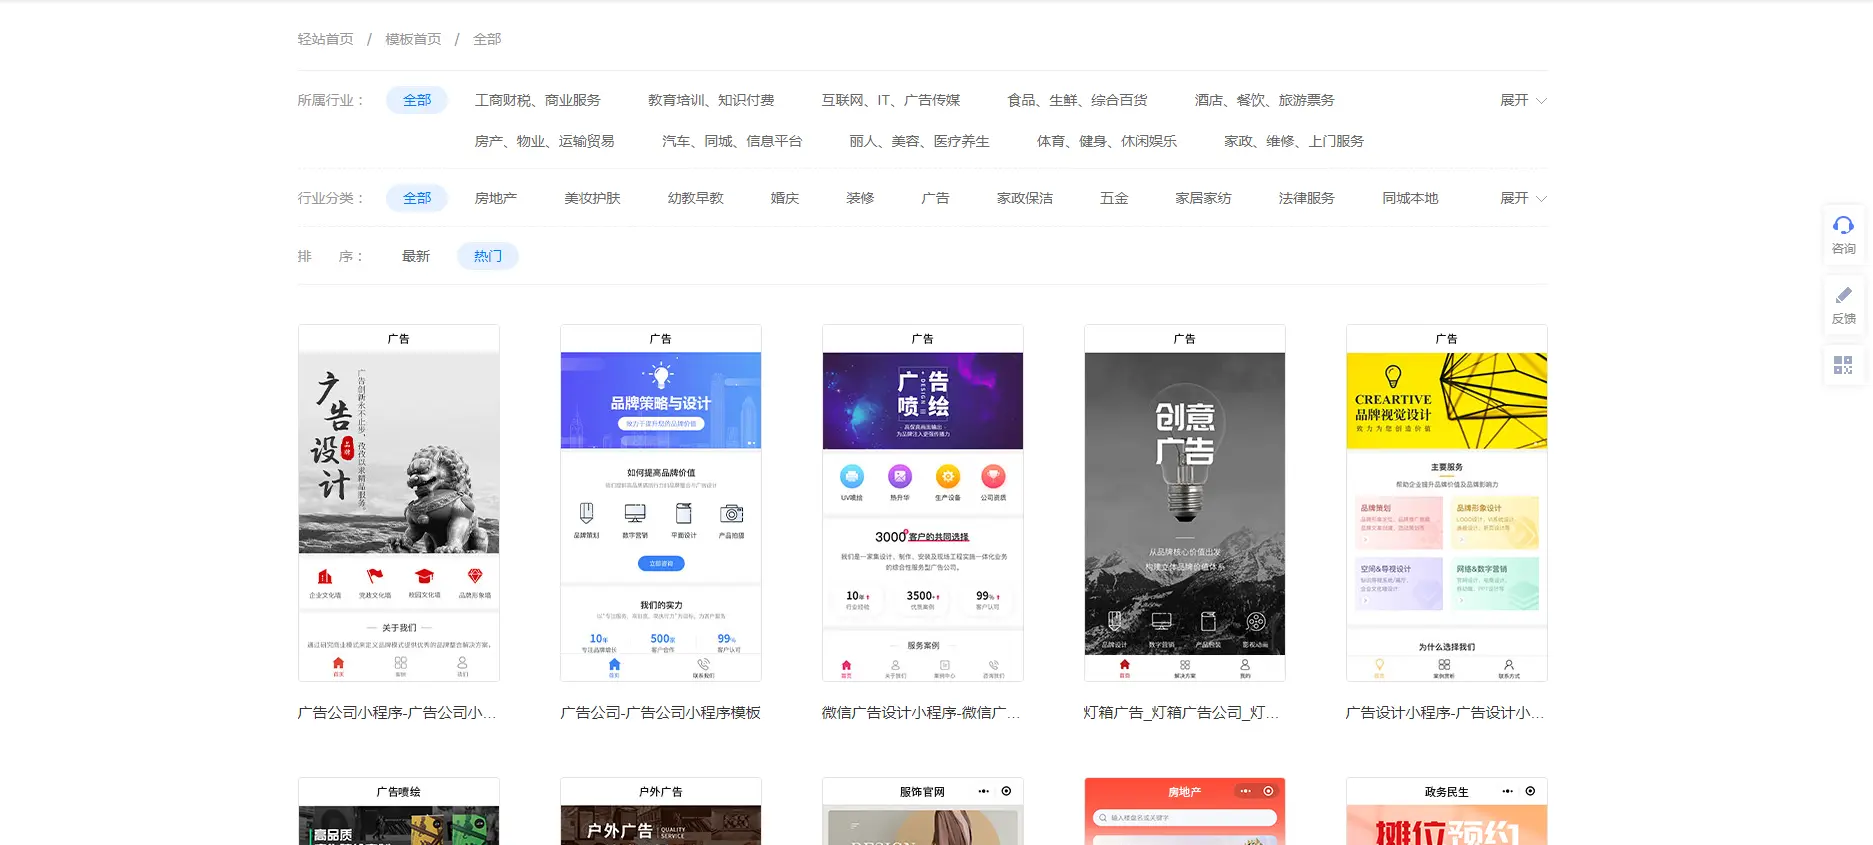Click more dots icon on 服饰官网 template
The image size is (1873, 845).
click(983, 791)
